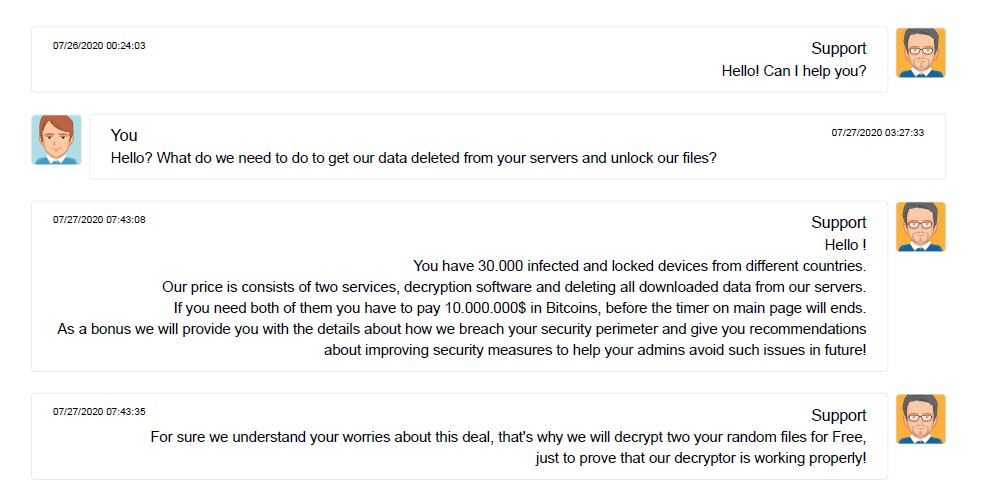Click the 'As a bonus' security details line
This screenshot has width=986, height=491.
(x=462, y=329)
